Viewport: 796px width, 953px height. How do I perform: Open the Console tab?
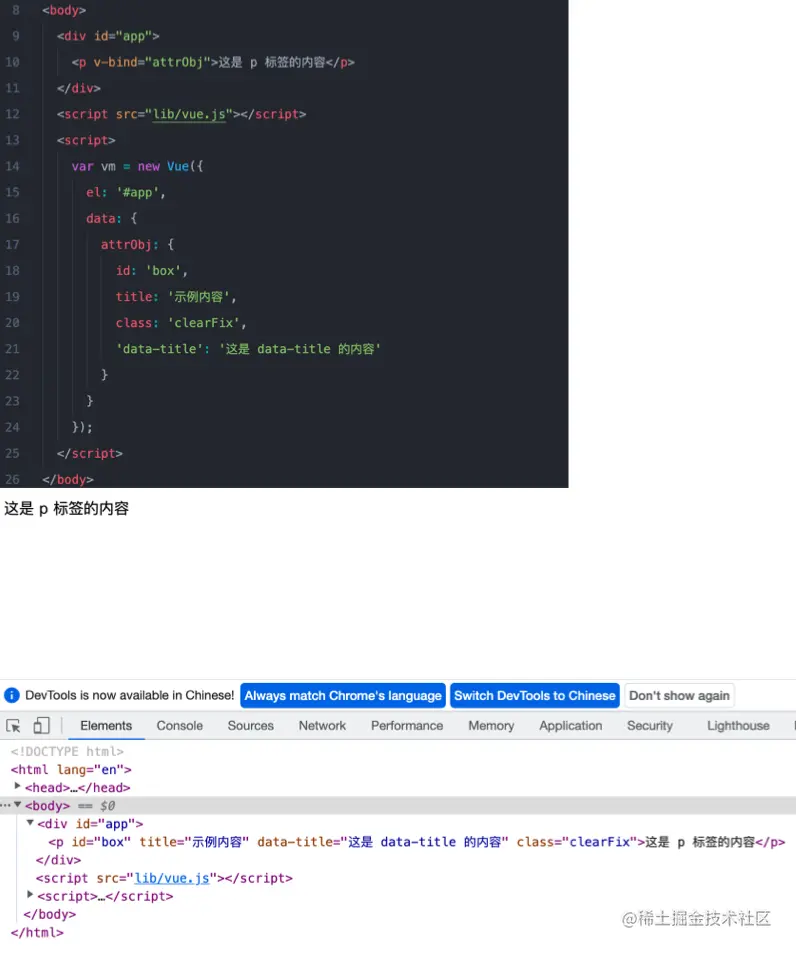click(x=179, y=726)
